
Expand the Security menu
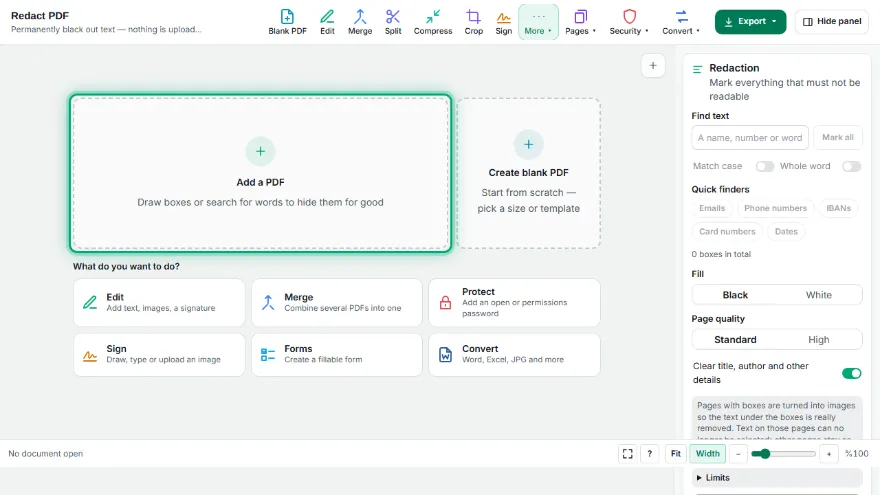[x=629, y=22]
